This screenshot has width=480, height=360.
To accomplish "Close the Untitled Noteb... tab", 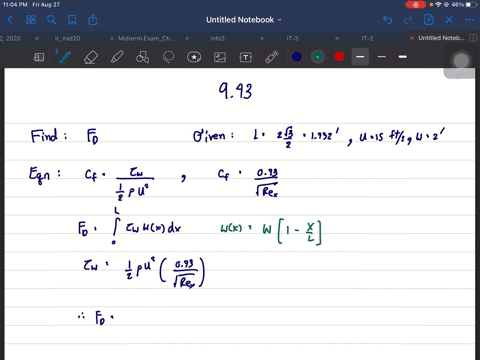I will [412, 38].
